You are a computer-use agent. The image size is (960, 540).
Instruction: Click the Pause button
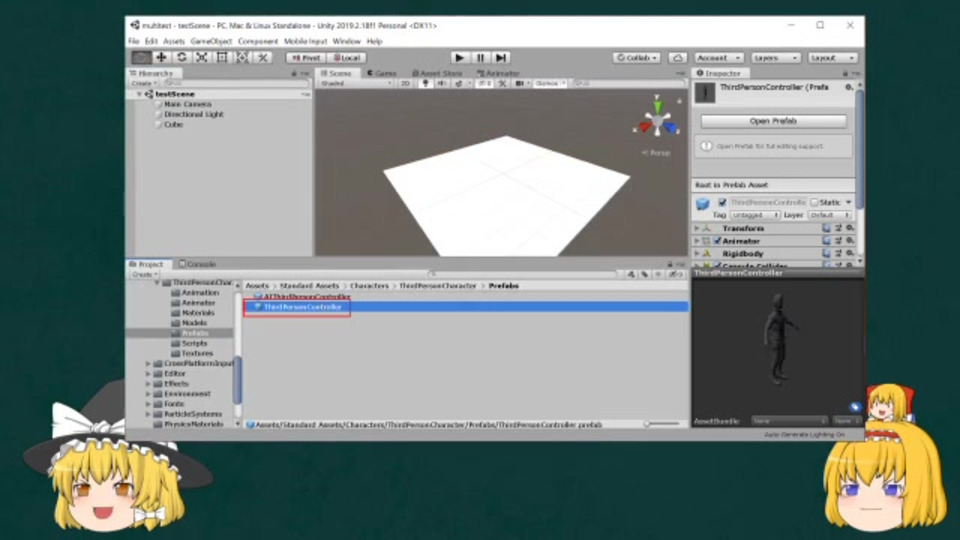coord(481,58)
